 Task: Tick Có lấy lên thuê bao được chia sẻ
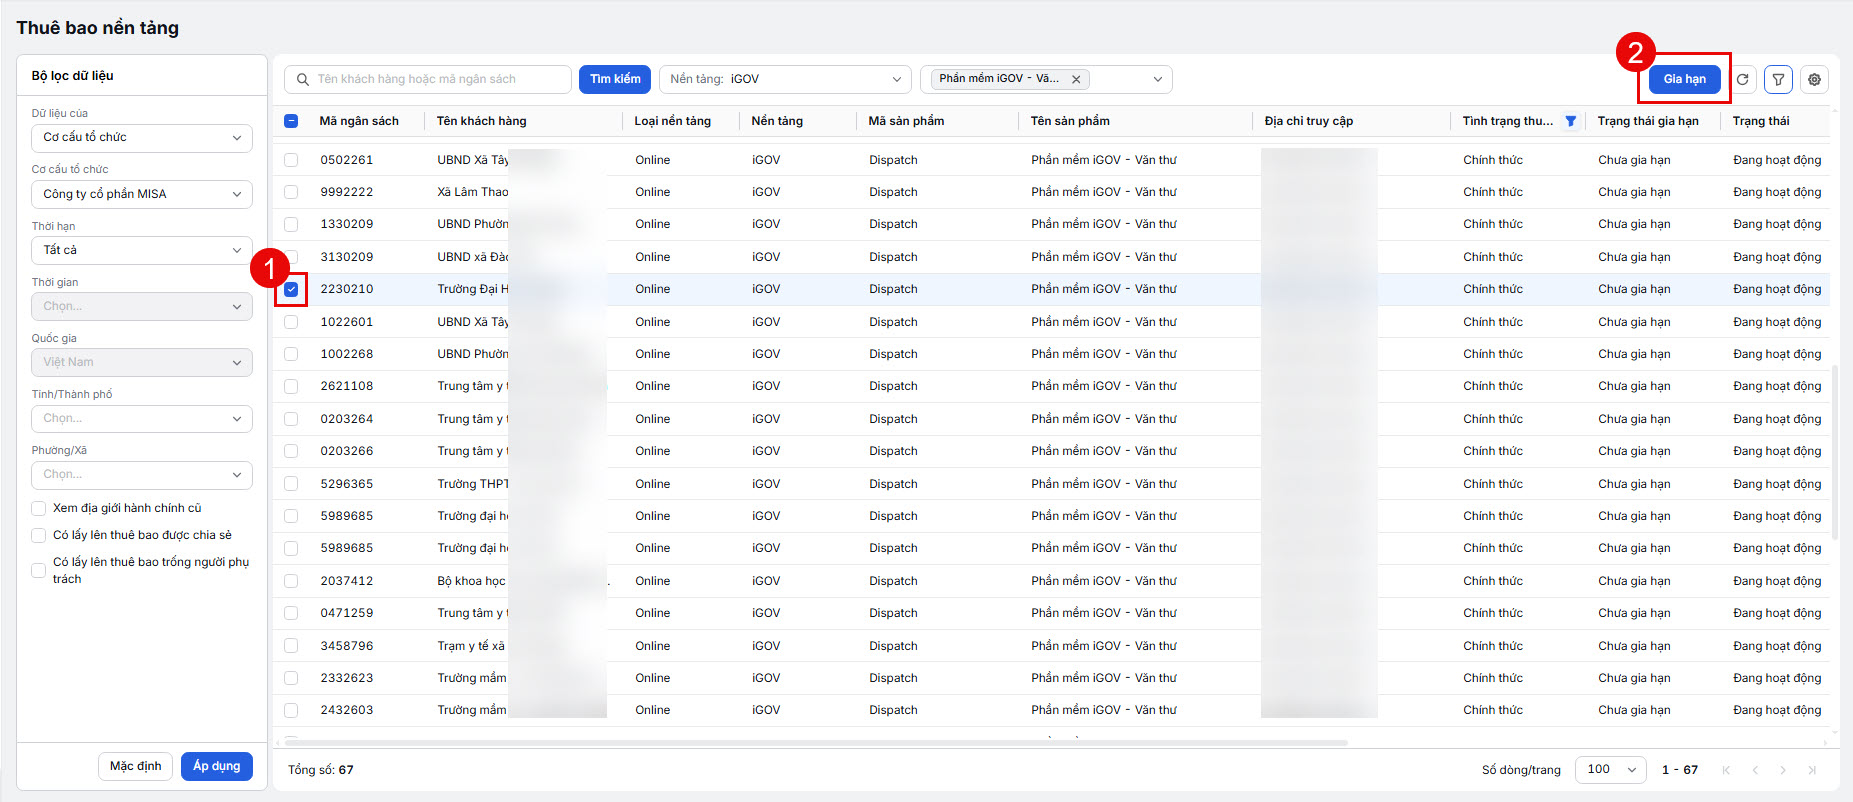click(x=38, y=535)
